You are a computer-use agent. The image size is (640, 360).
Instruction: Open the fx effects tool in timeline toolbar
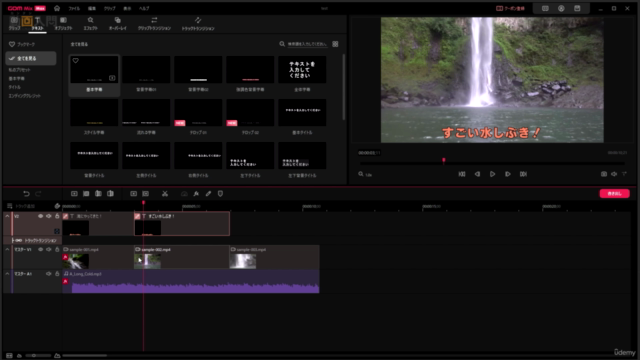click(196, 194)
